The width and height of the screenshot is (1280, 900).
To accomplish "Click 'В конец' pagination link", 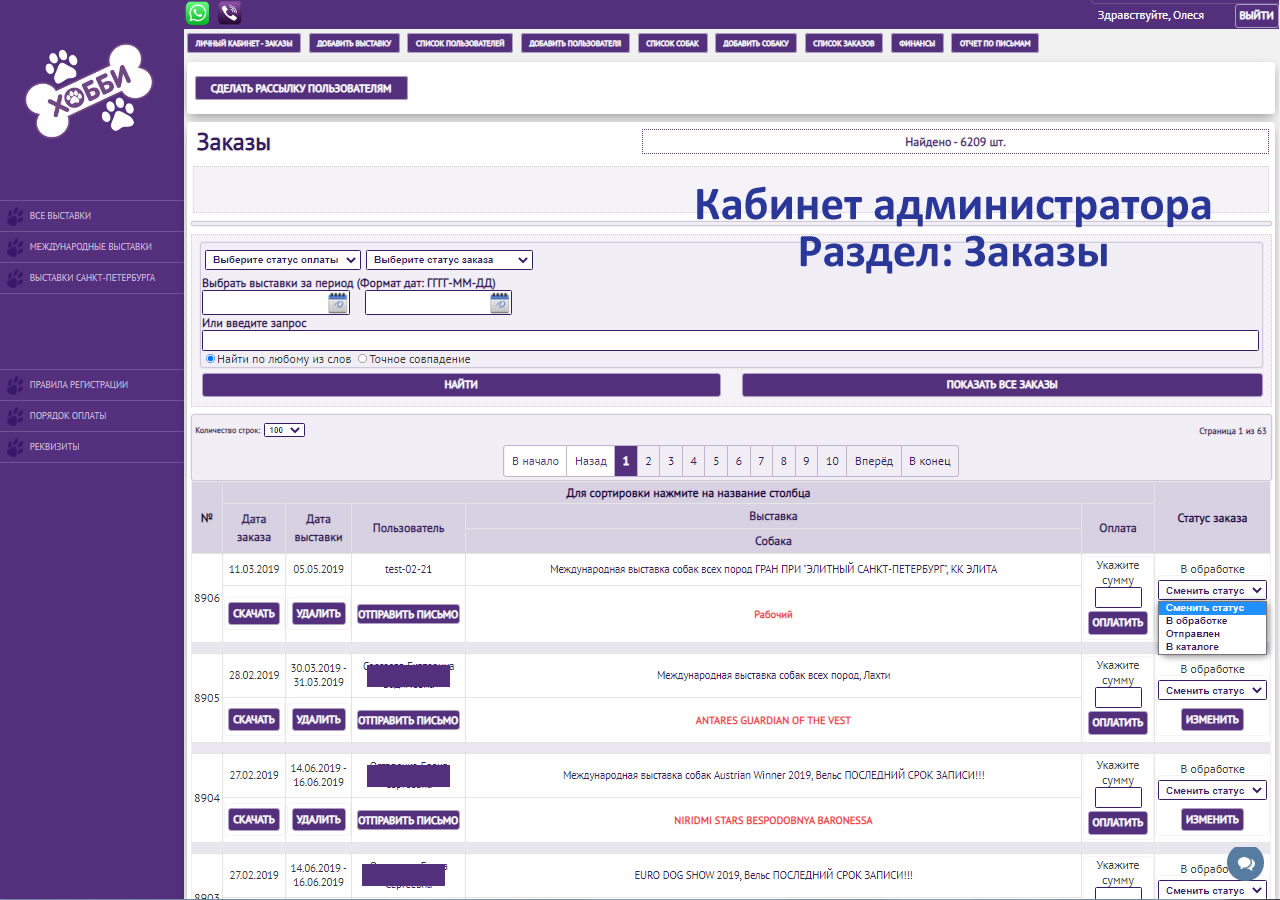I will click(929, 461).
